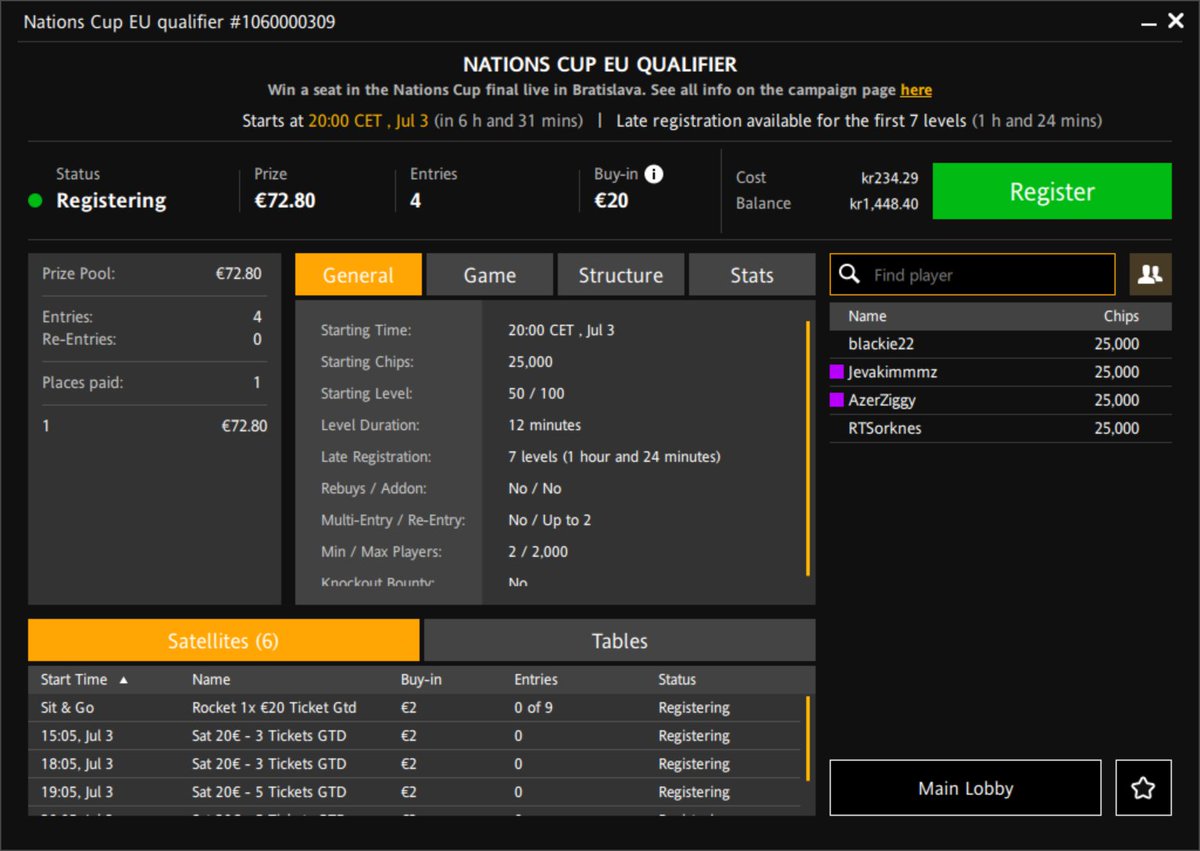Open the Stats tab
The image size is (1200, 851).
[752, 274]
